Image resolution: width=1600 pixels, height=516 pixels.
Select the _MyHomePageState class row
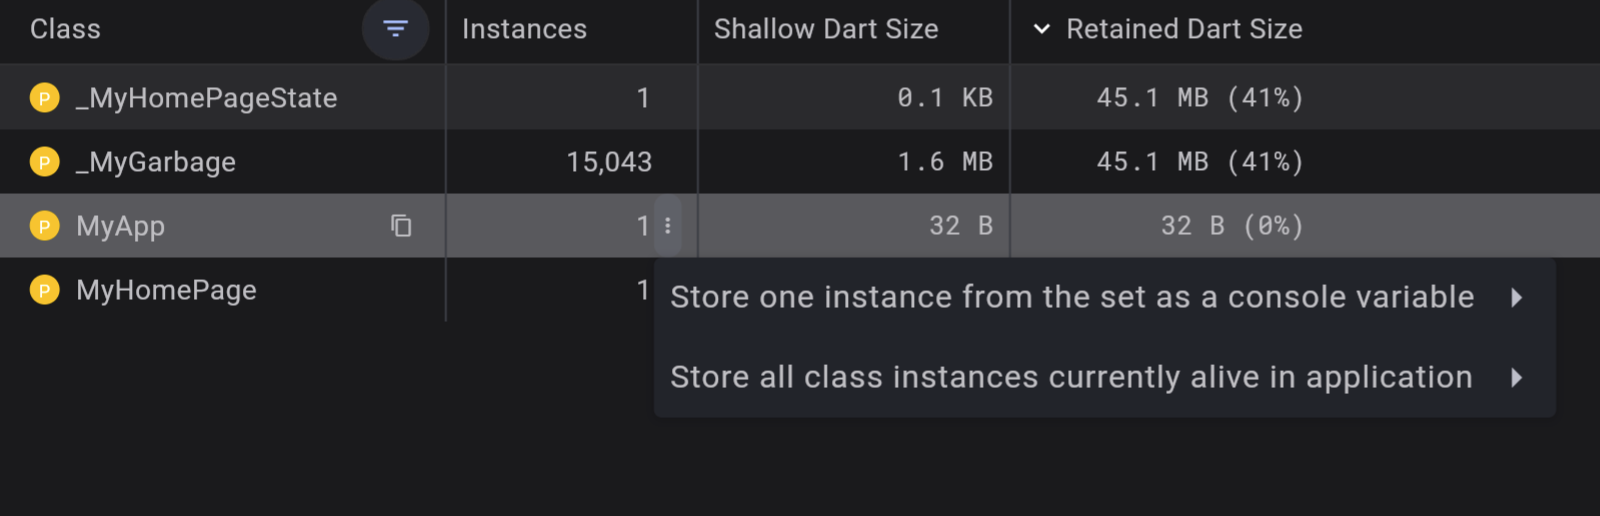[207, 98]
